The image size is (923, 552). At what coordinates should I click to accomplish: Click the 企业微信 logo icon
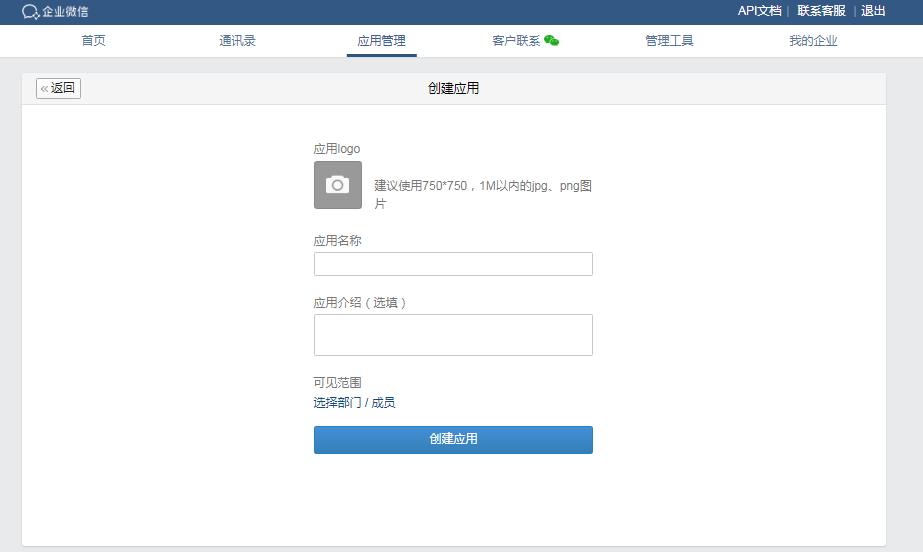pos(30,12)
